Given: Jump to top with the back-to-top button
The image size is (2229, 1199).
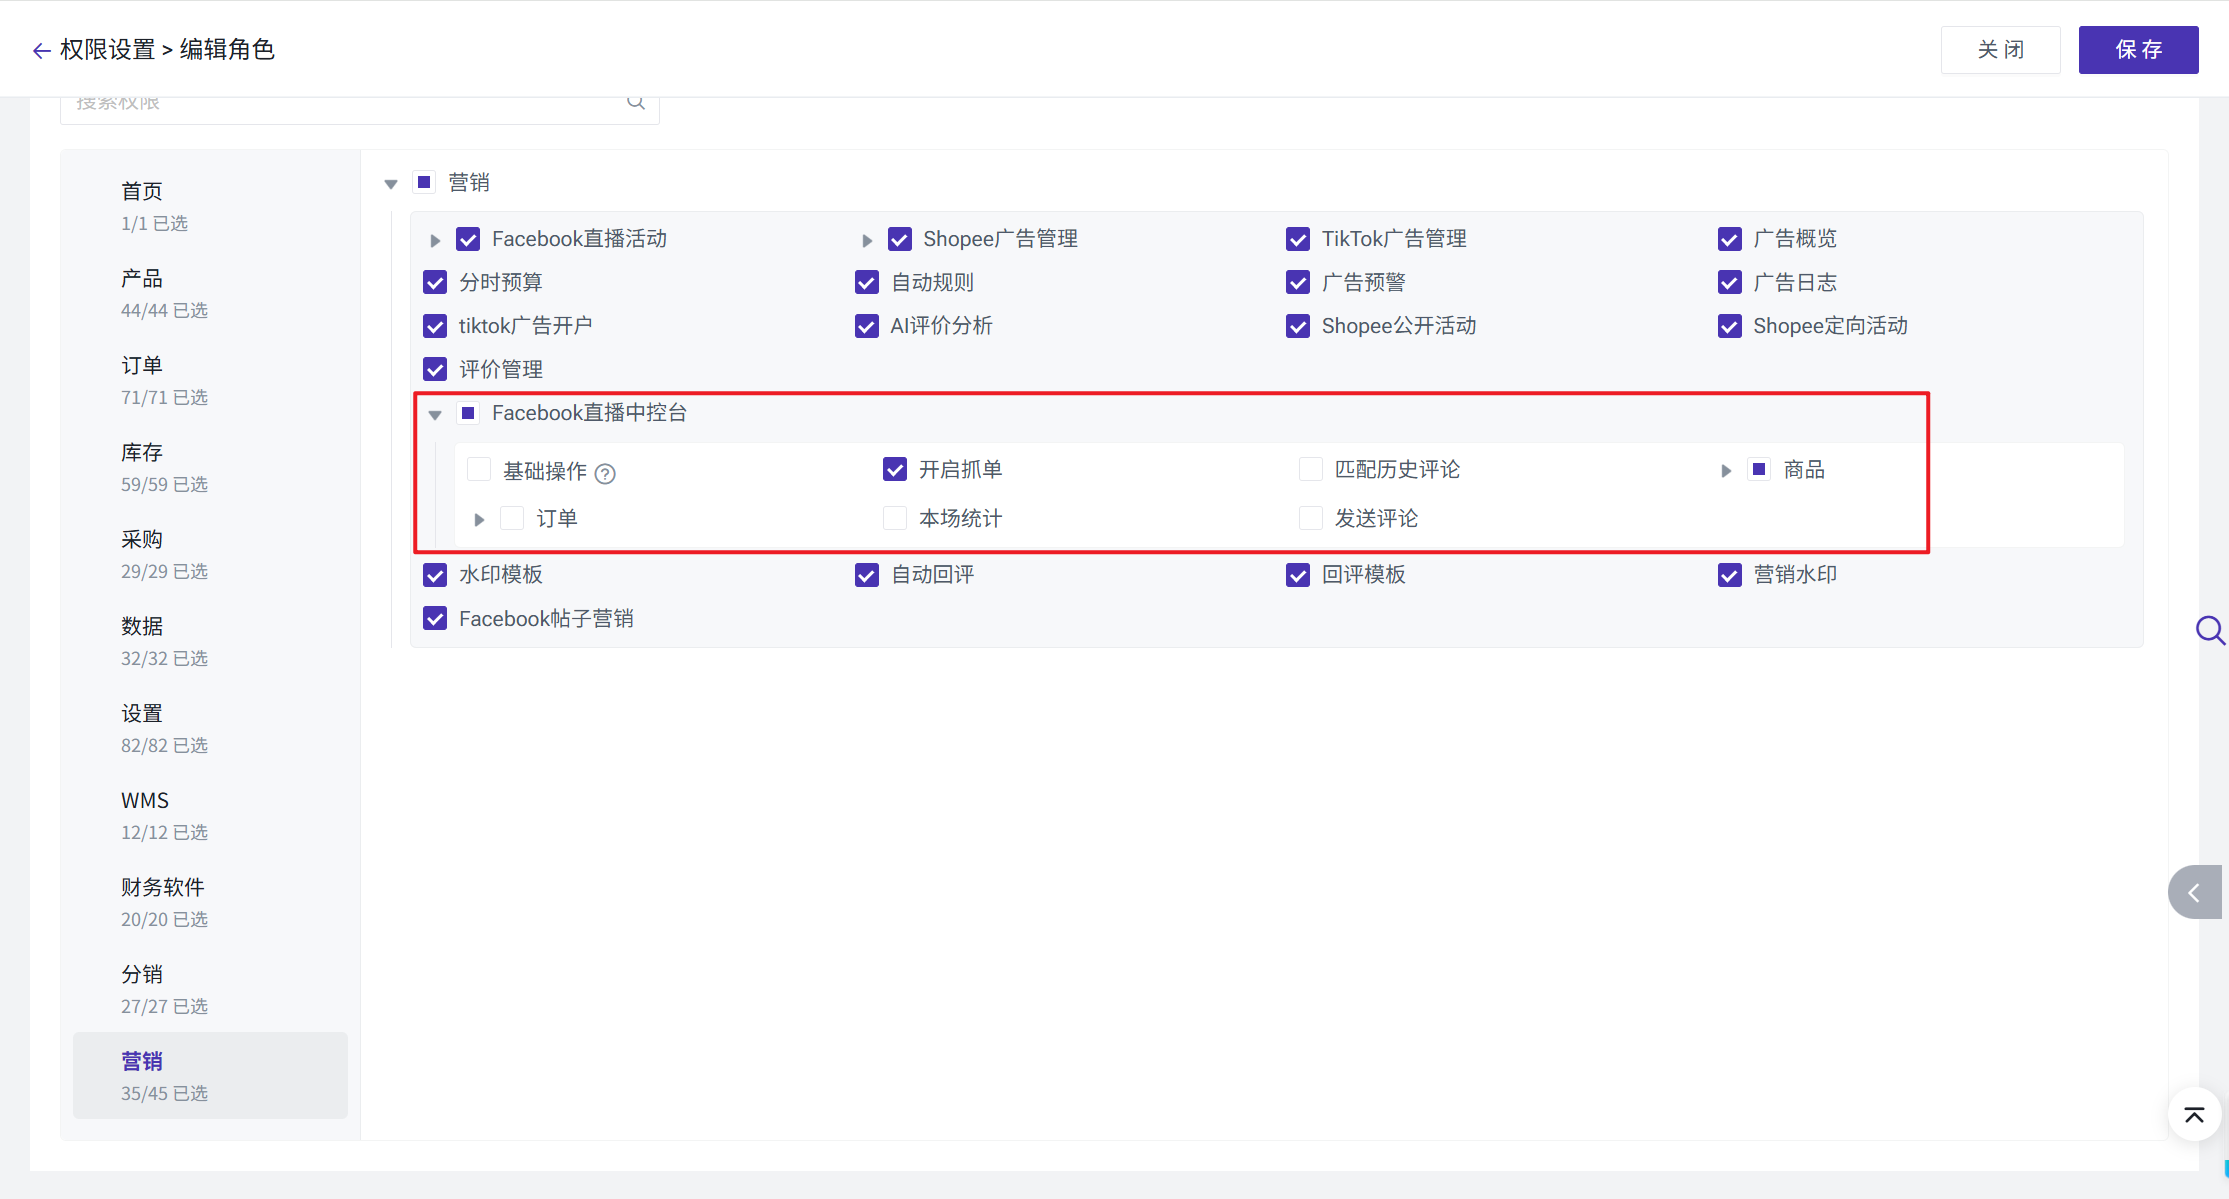Looking at the screenshot, I should (x=2194, y=1114).
